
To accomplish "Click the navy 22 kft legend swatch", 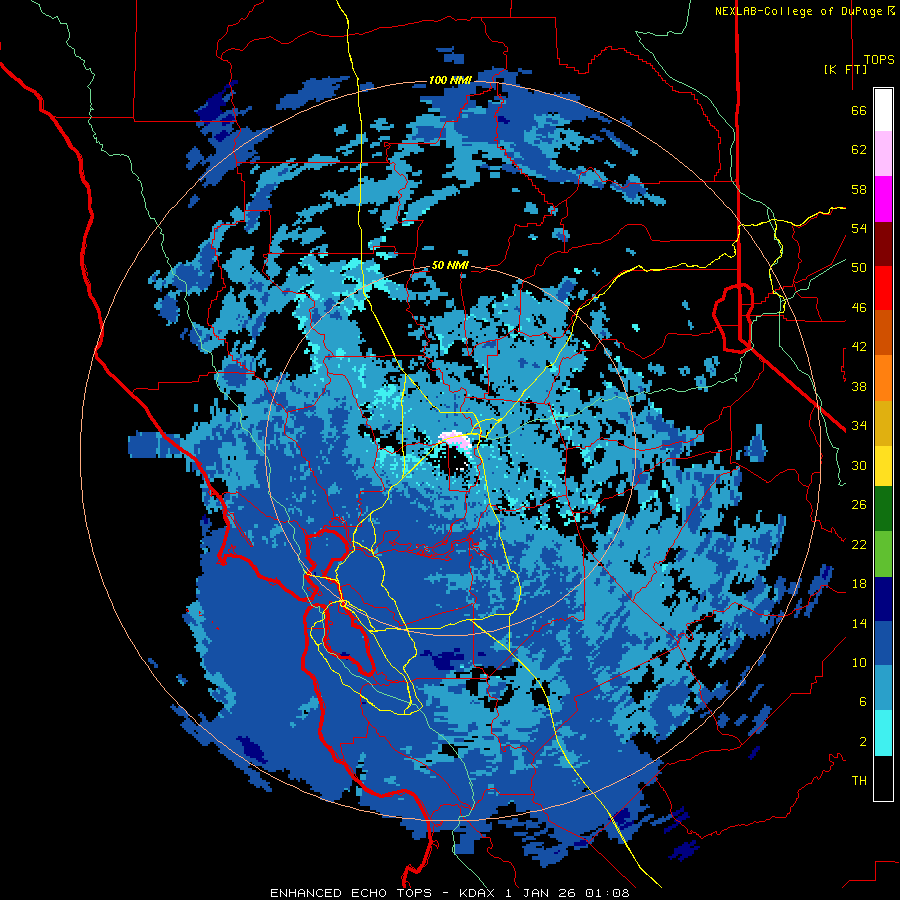I will pos(883,599).
